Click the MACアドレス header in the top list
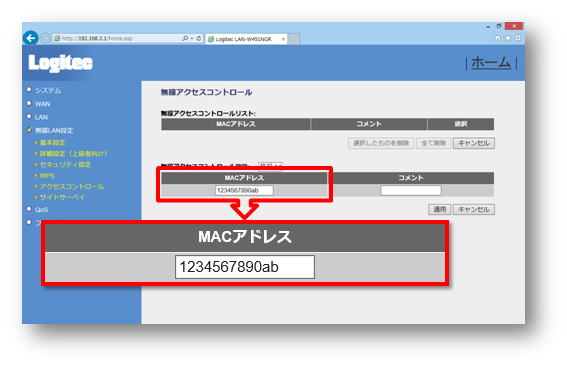 pos(236,124)
